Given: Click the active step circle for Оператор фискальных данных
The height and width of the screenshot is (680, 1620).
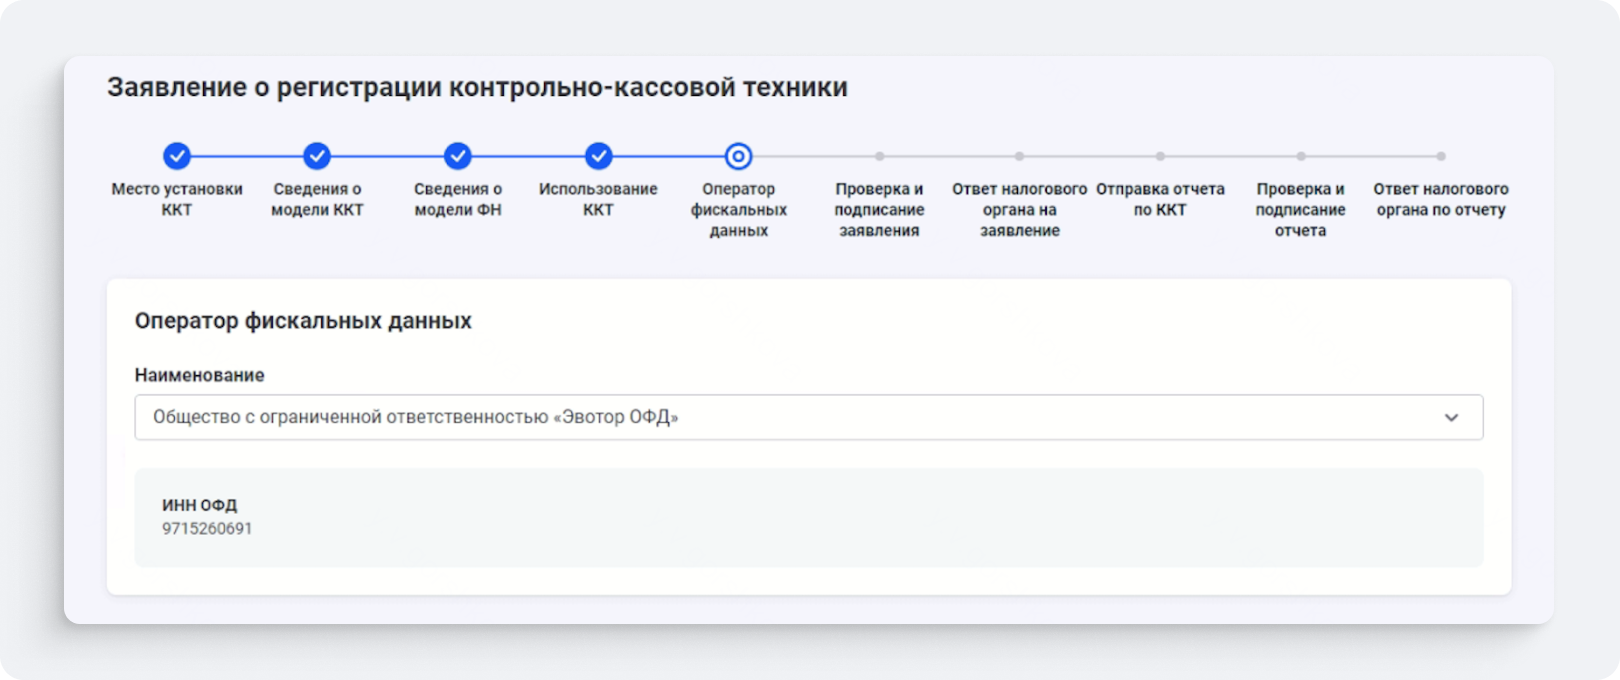Looking at the screenshot, I should click(738, 156).
